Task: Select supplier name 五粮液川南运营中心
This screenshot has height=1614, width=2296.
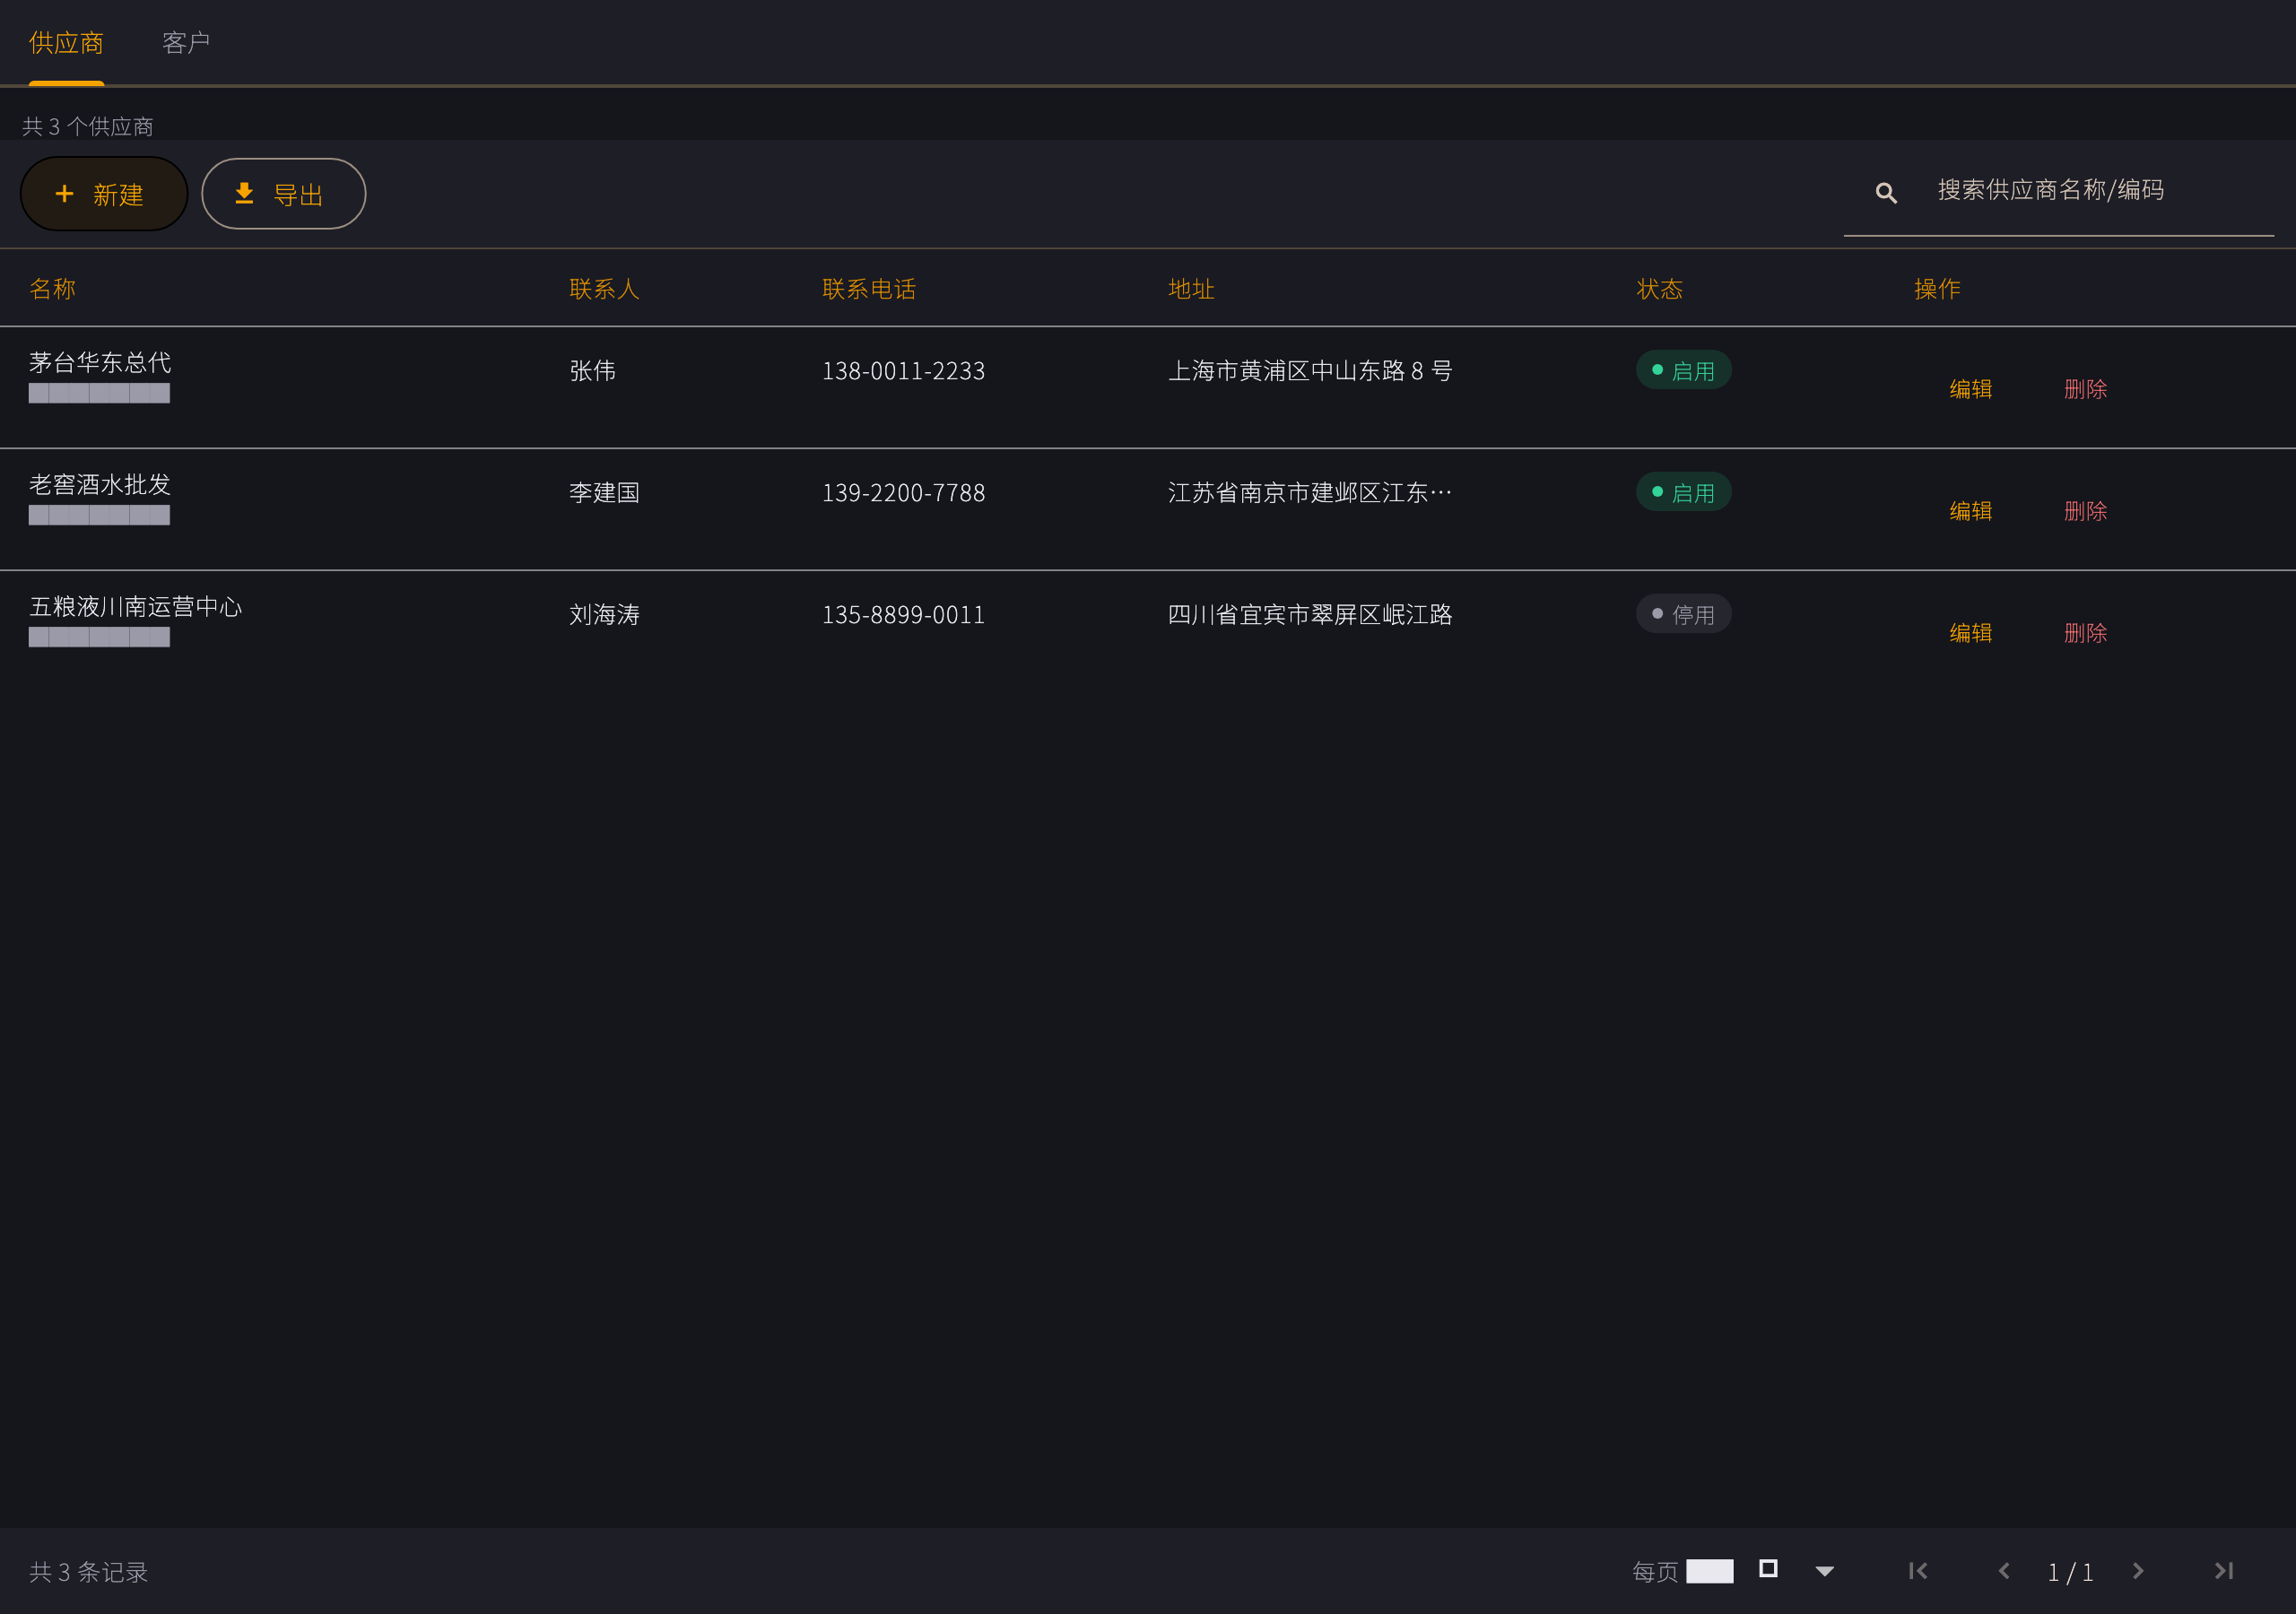Action: (x=136, y=606)
